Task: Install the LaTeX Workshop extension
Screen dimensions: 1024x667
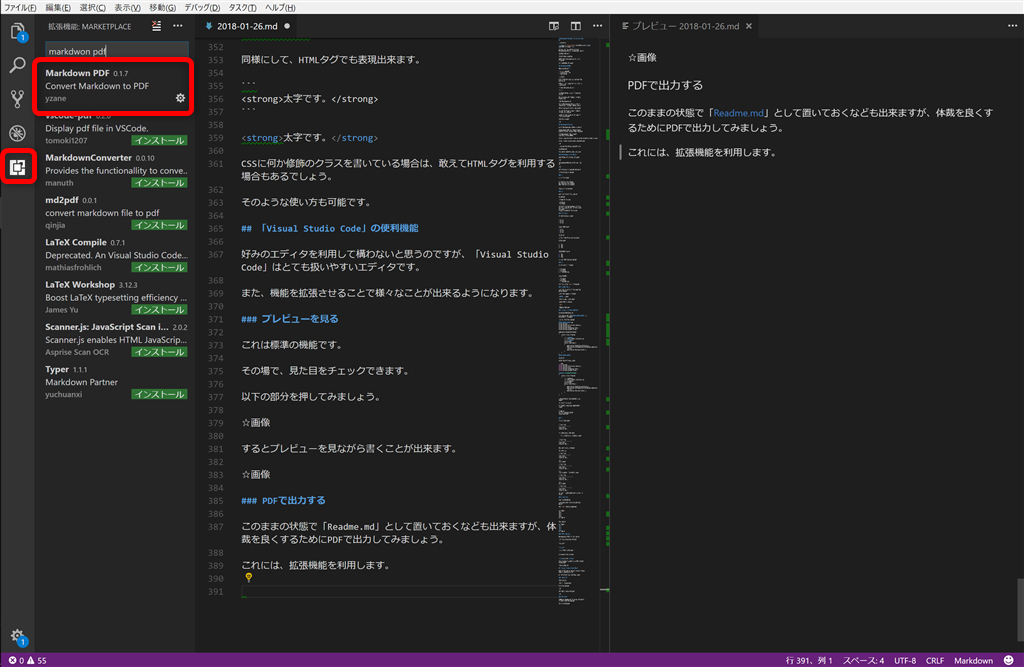Action: [x=159, y=310]
